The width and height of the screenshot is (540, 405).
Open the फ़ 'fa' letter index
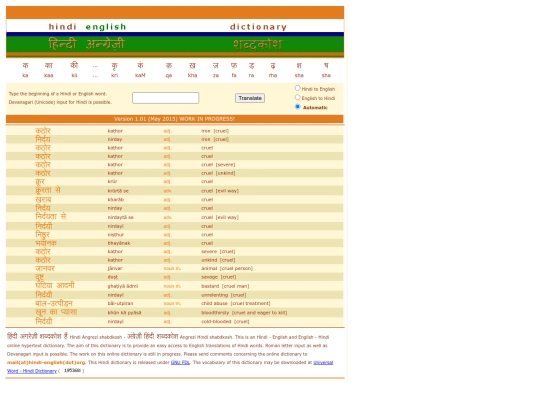point(234,69)
